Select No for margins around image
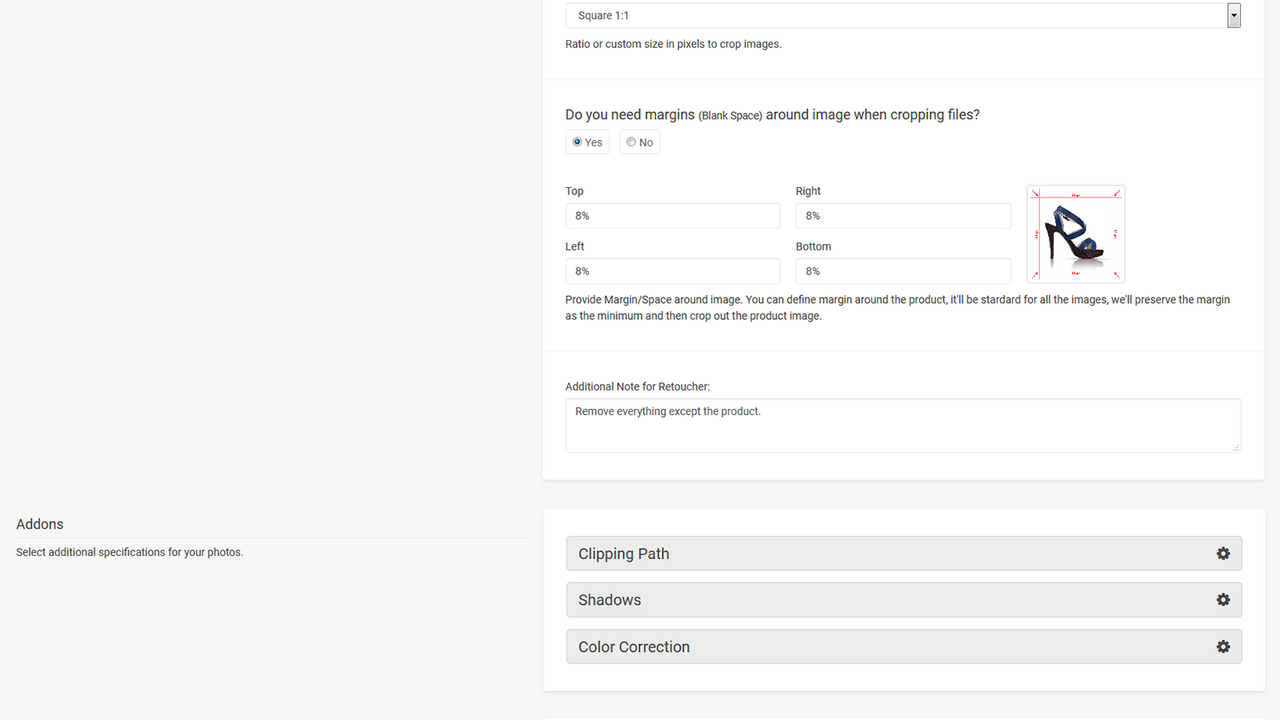 coord(631,142)
